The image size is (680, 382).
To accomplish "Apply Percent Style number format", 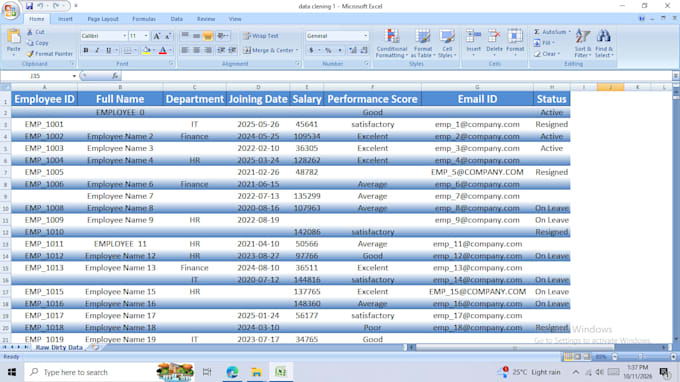I will pos(328,50).
